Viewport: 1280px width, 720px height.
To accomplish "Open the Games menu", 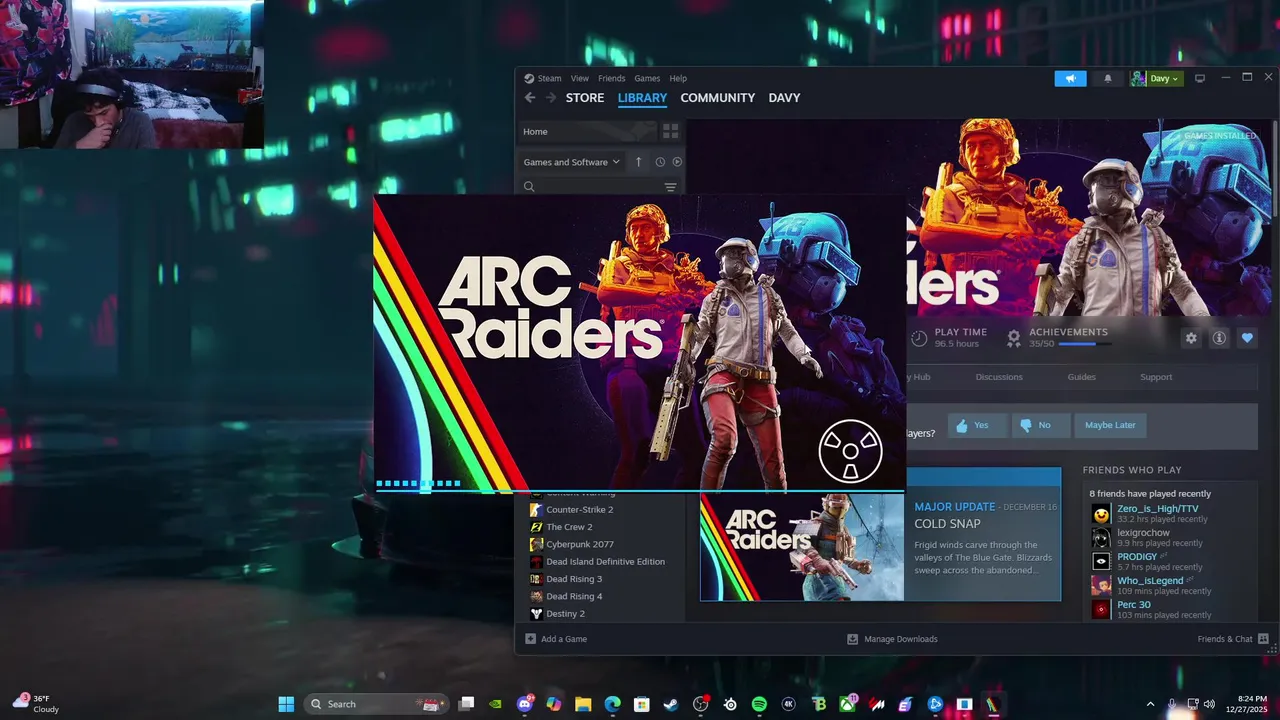I will (x=647, y=78).
